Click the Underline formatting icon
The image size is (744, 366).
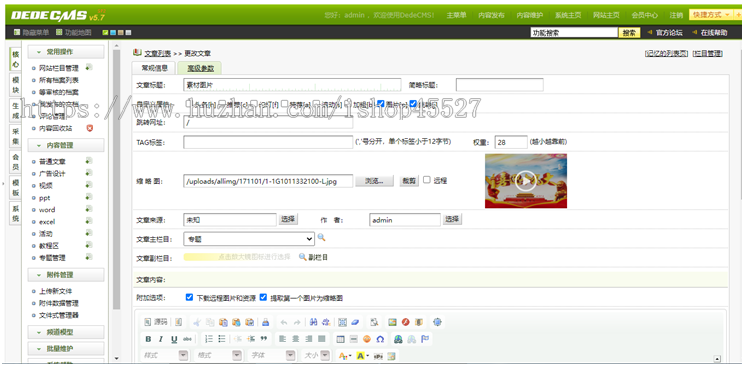[174, 339]
